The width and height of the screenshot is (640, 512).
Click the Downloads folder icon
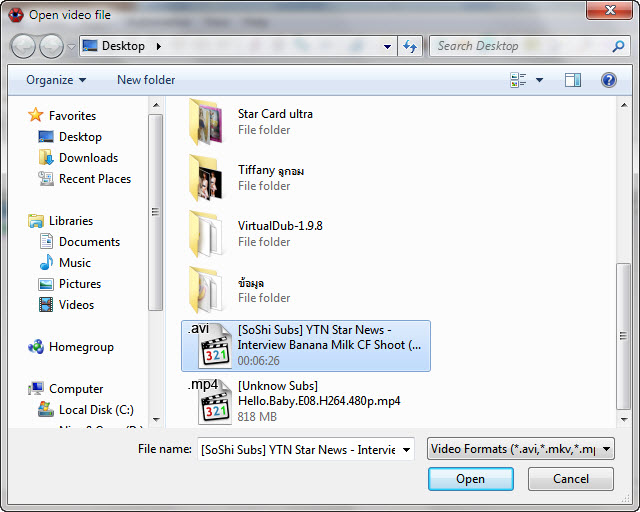46,157
